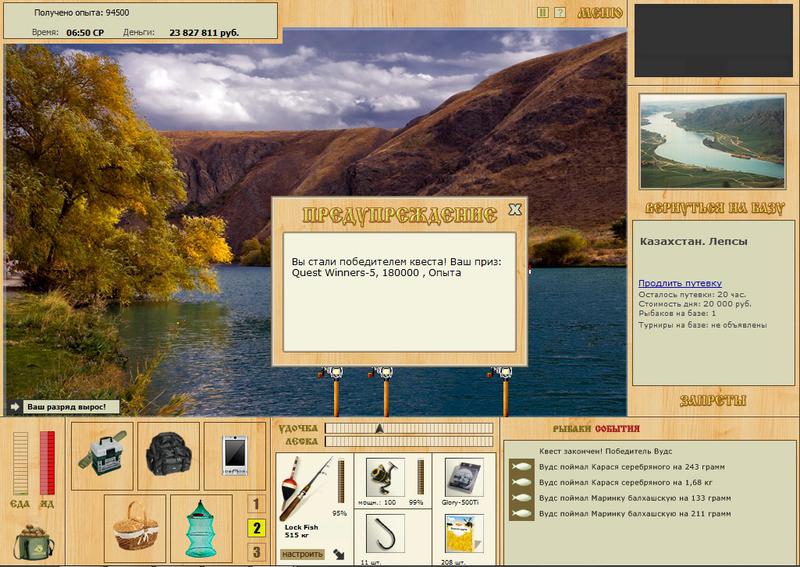Click the ИД red level gauge
This screenshot has height=567, width=800.
[x=47, y=463]
